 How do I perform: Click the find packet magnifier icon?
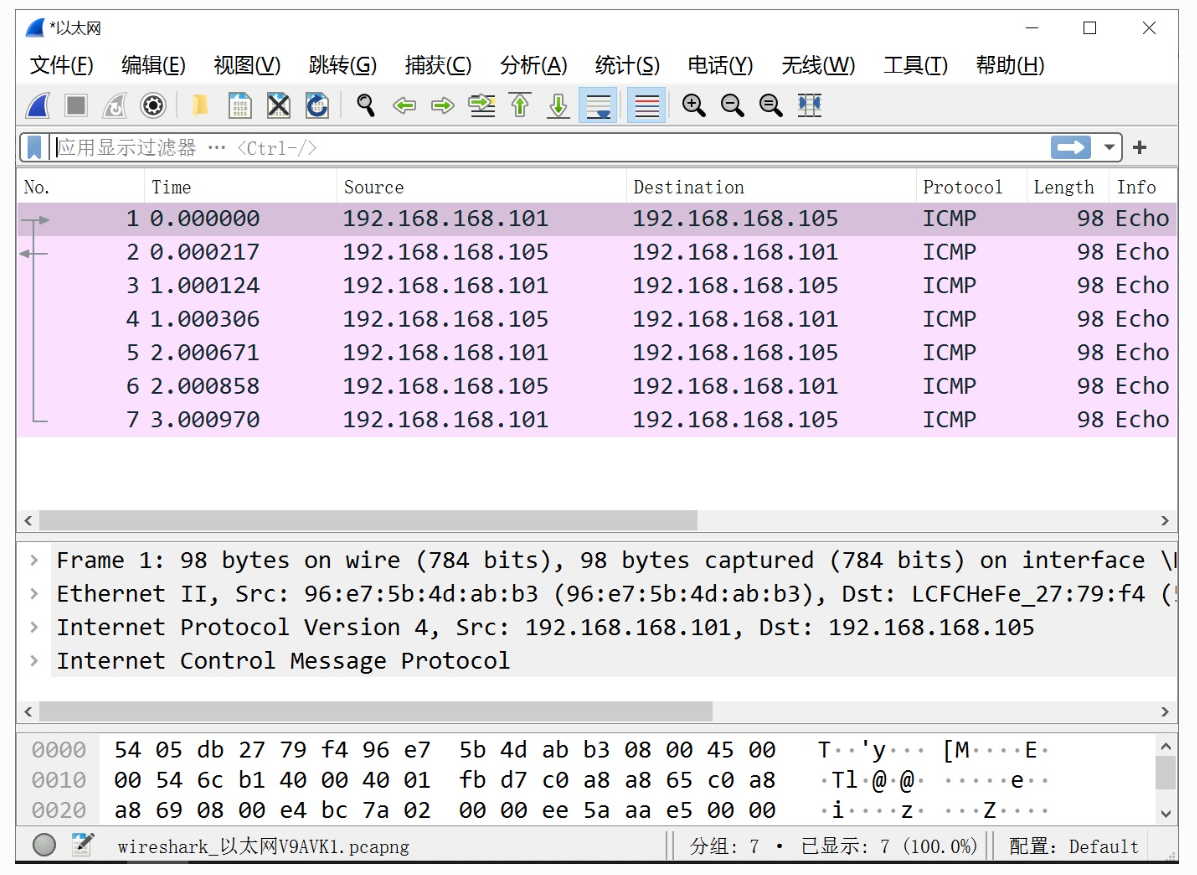point(366,106)
